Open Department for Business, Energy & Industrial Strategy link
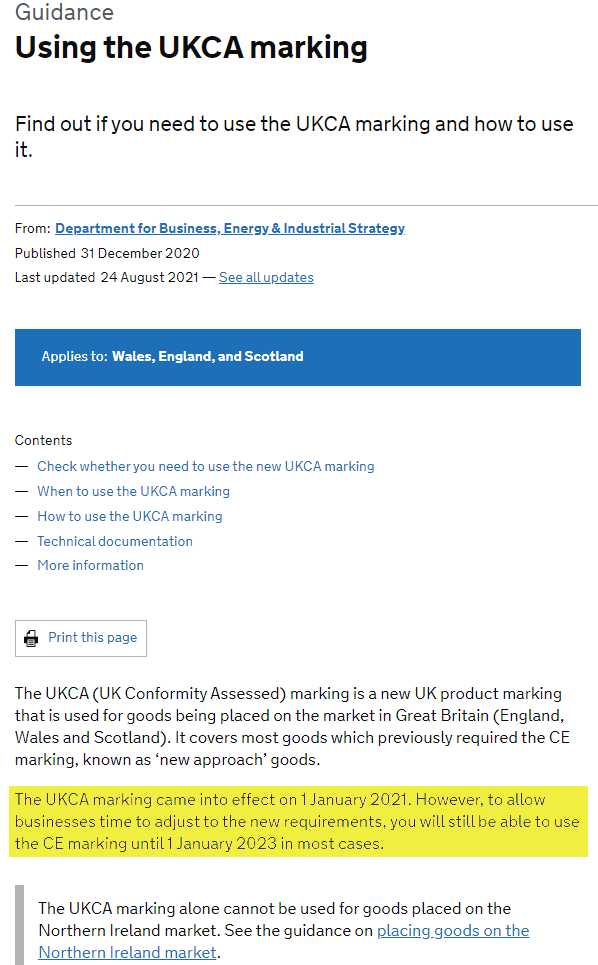 [x=230, y=228]
